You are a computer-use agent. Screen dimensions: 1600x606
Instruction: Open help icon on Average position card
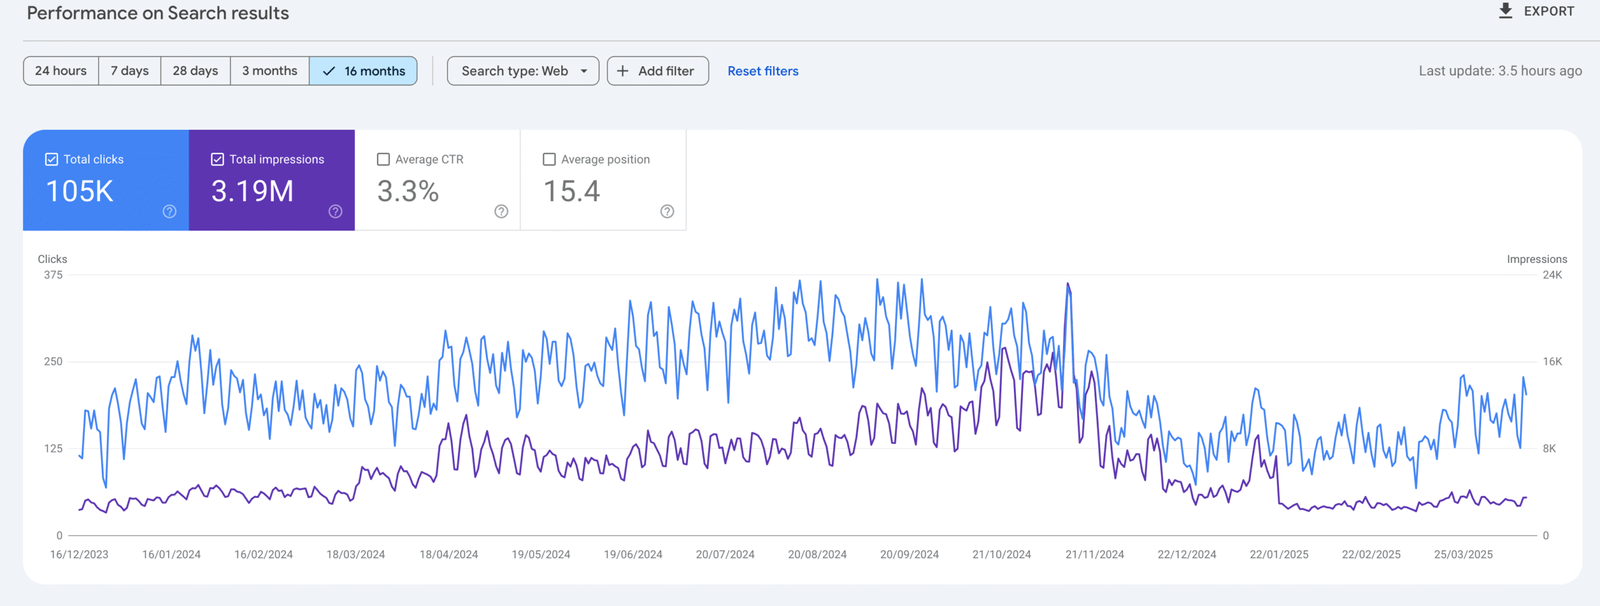[667, 211]
